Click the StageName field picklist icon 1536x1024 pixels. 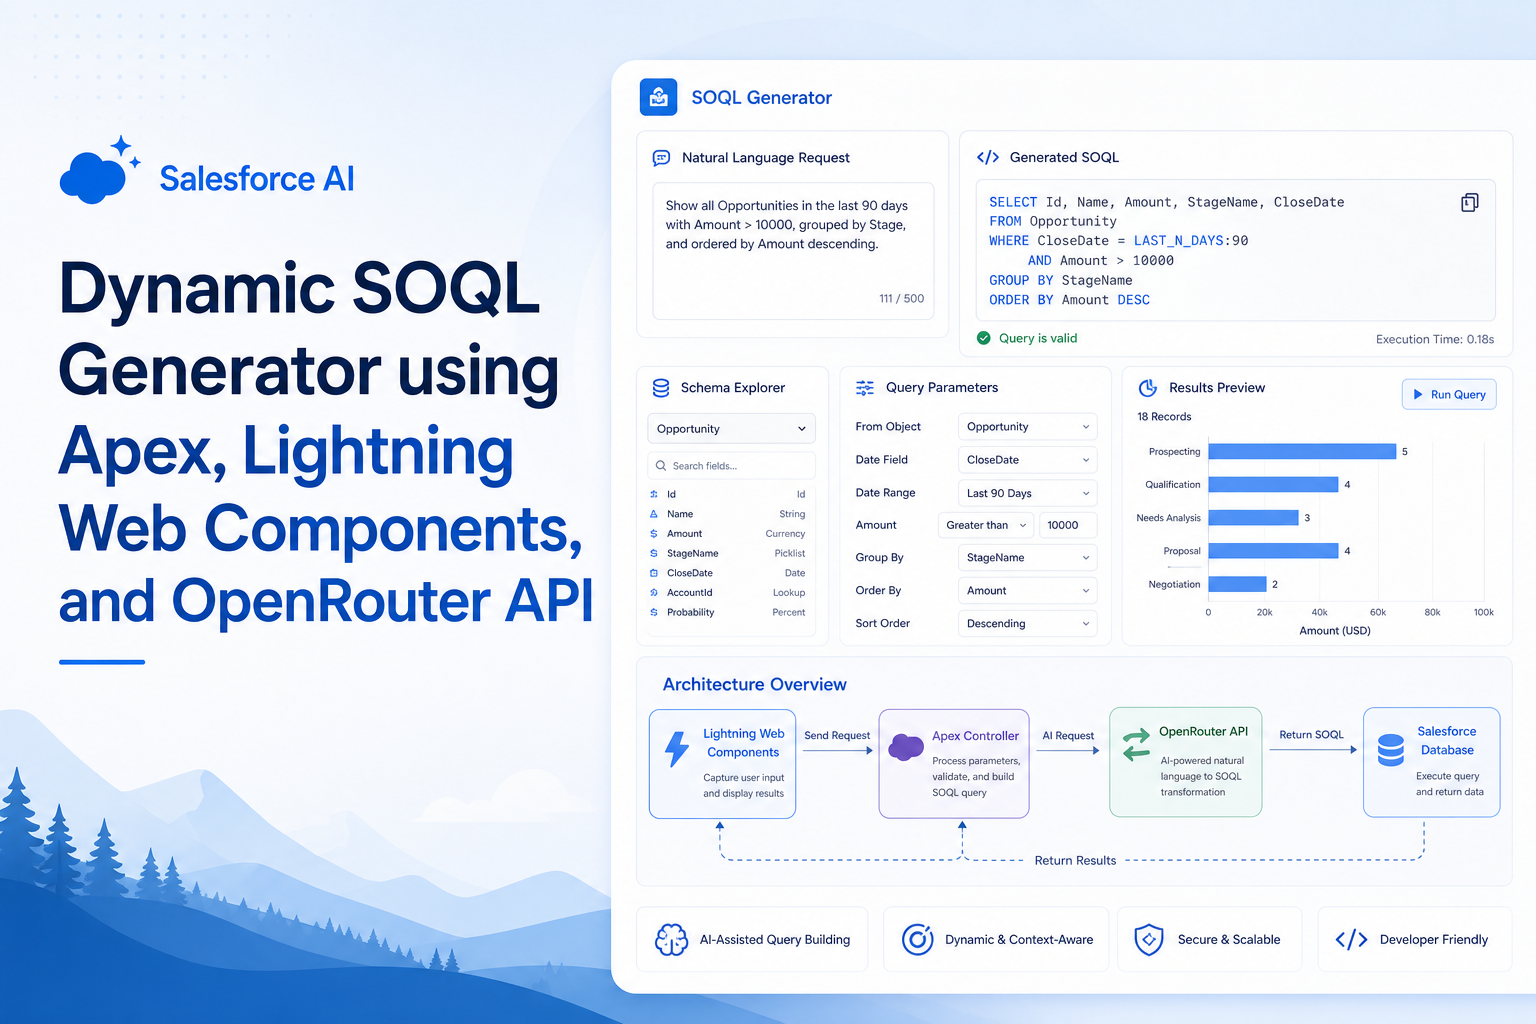(x=654, y=553)
